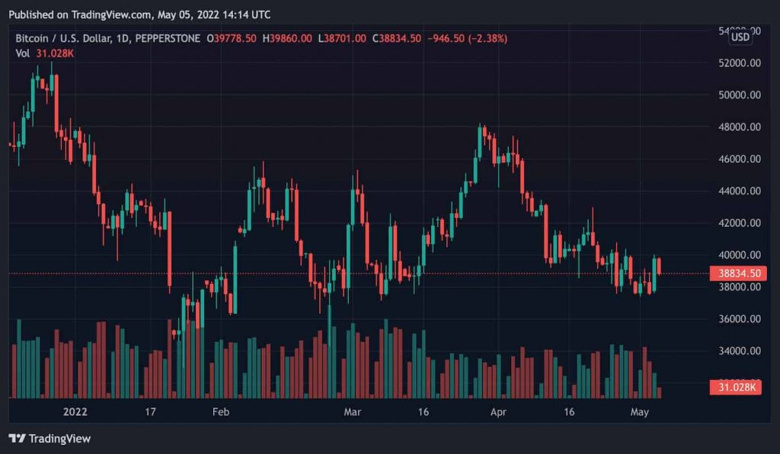Click the Apr time axis label
780x454 pixels.
(x=498, y=412)
